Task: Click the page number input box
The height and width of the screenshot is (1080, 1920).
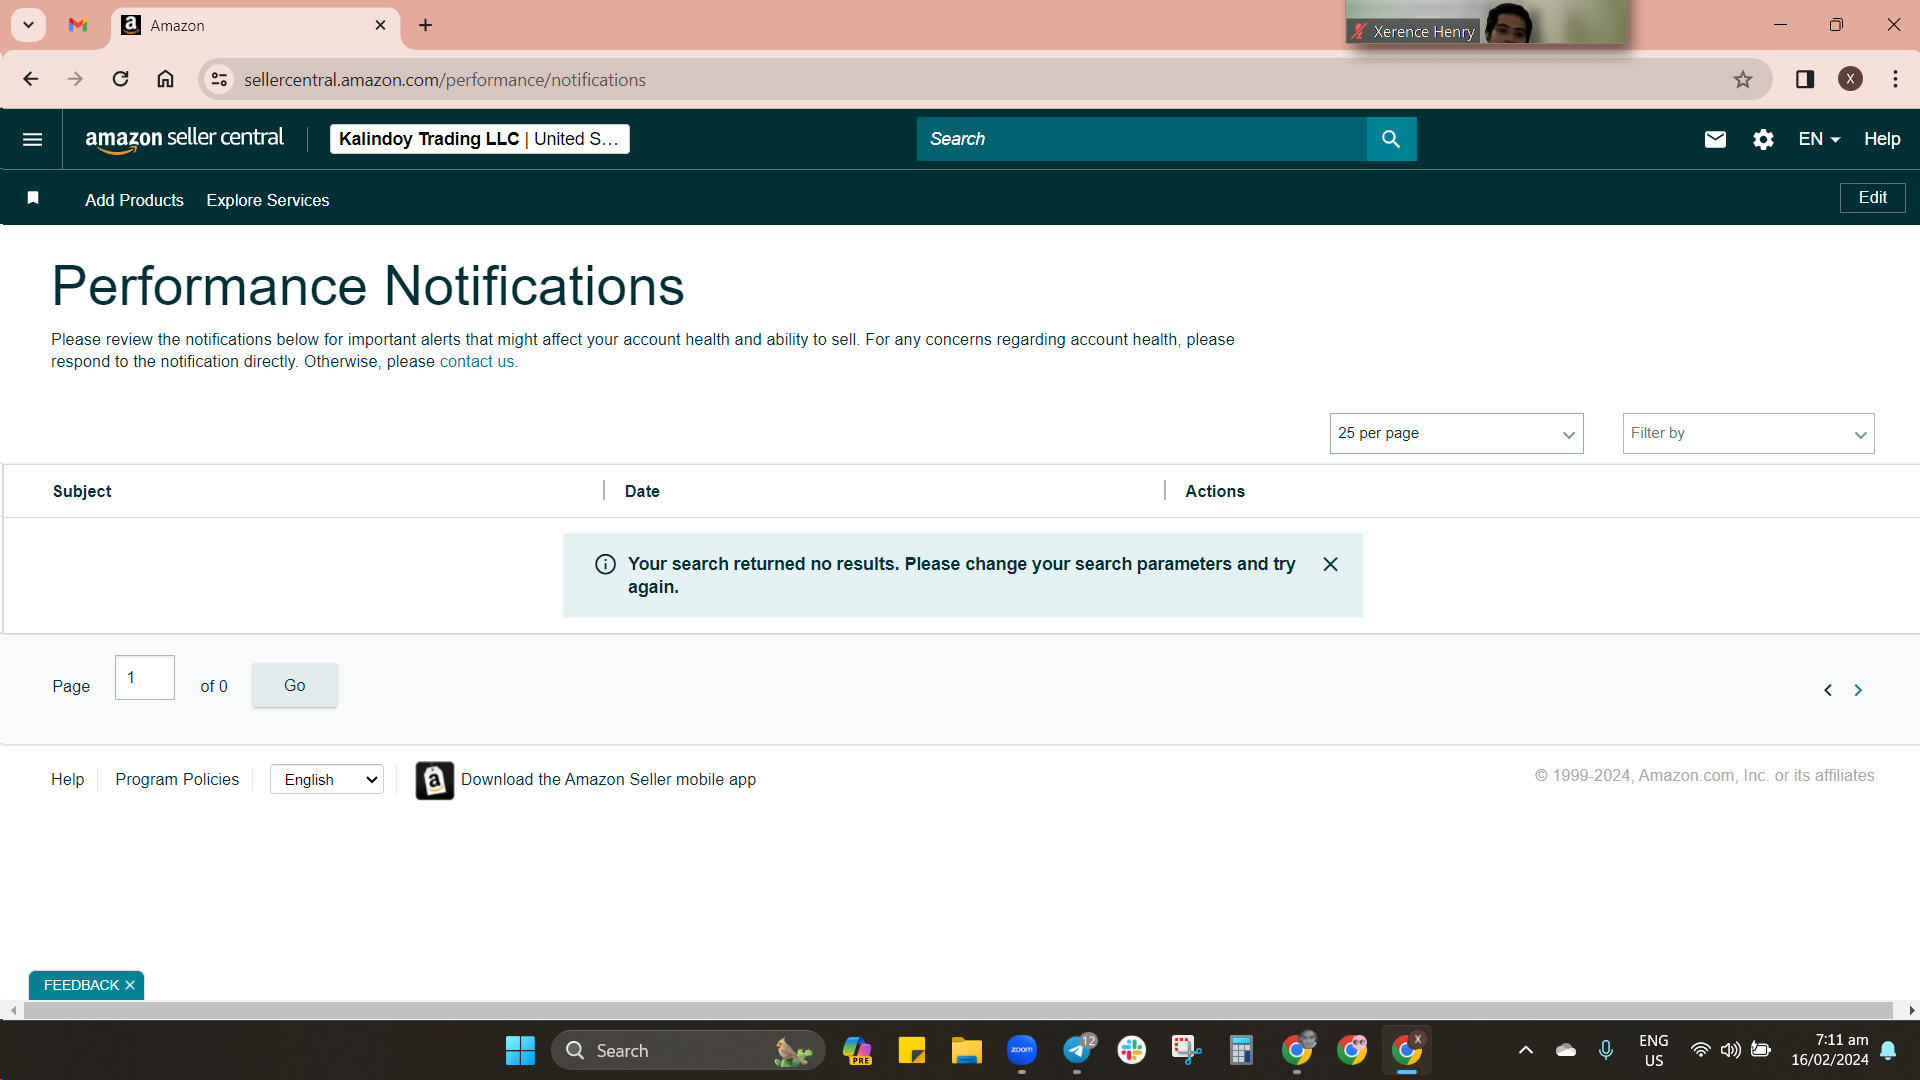Action: click(x=145, y=678)
